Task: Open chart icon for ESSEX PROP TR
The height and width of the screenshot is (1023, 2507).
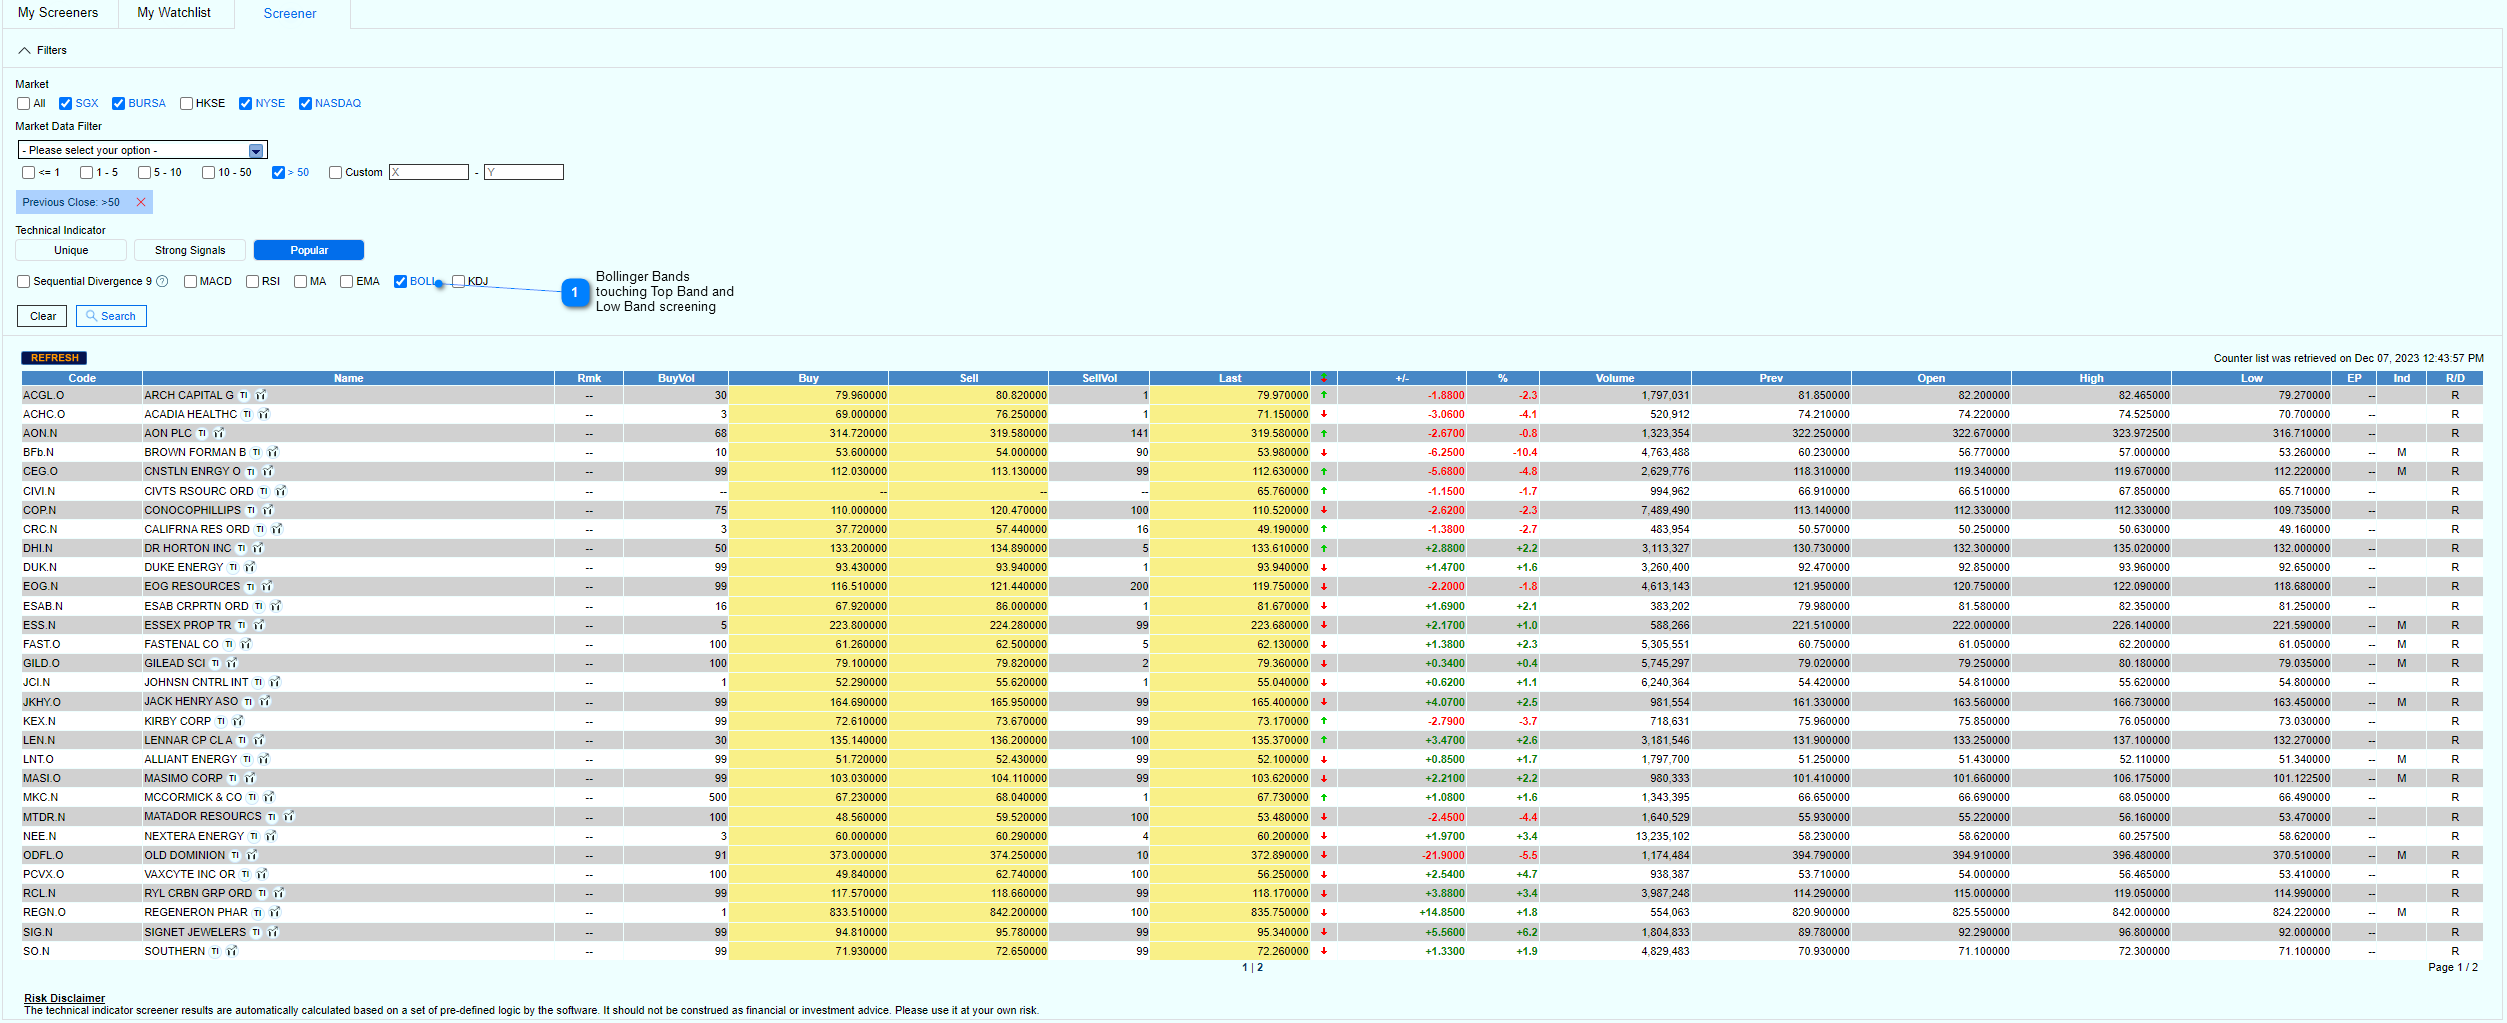Action: pos(259,625)
